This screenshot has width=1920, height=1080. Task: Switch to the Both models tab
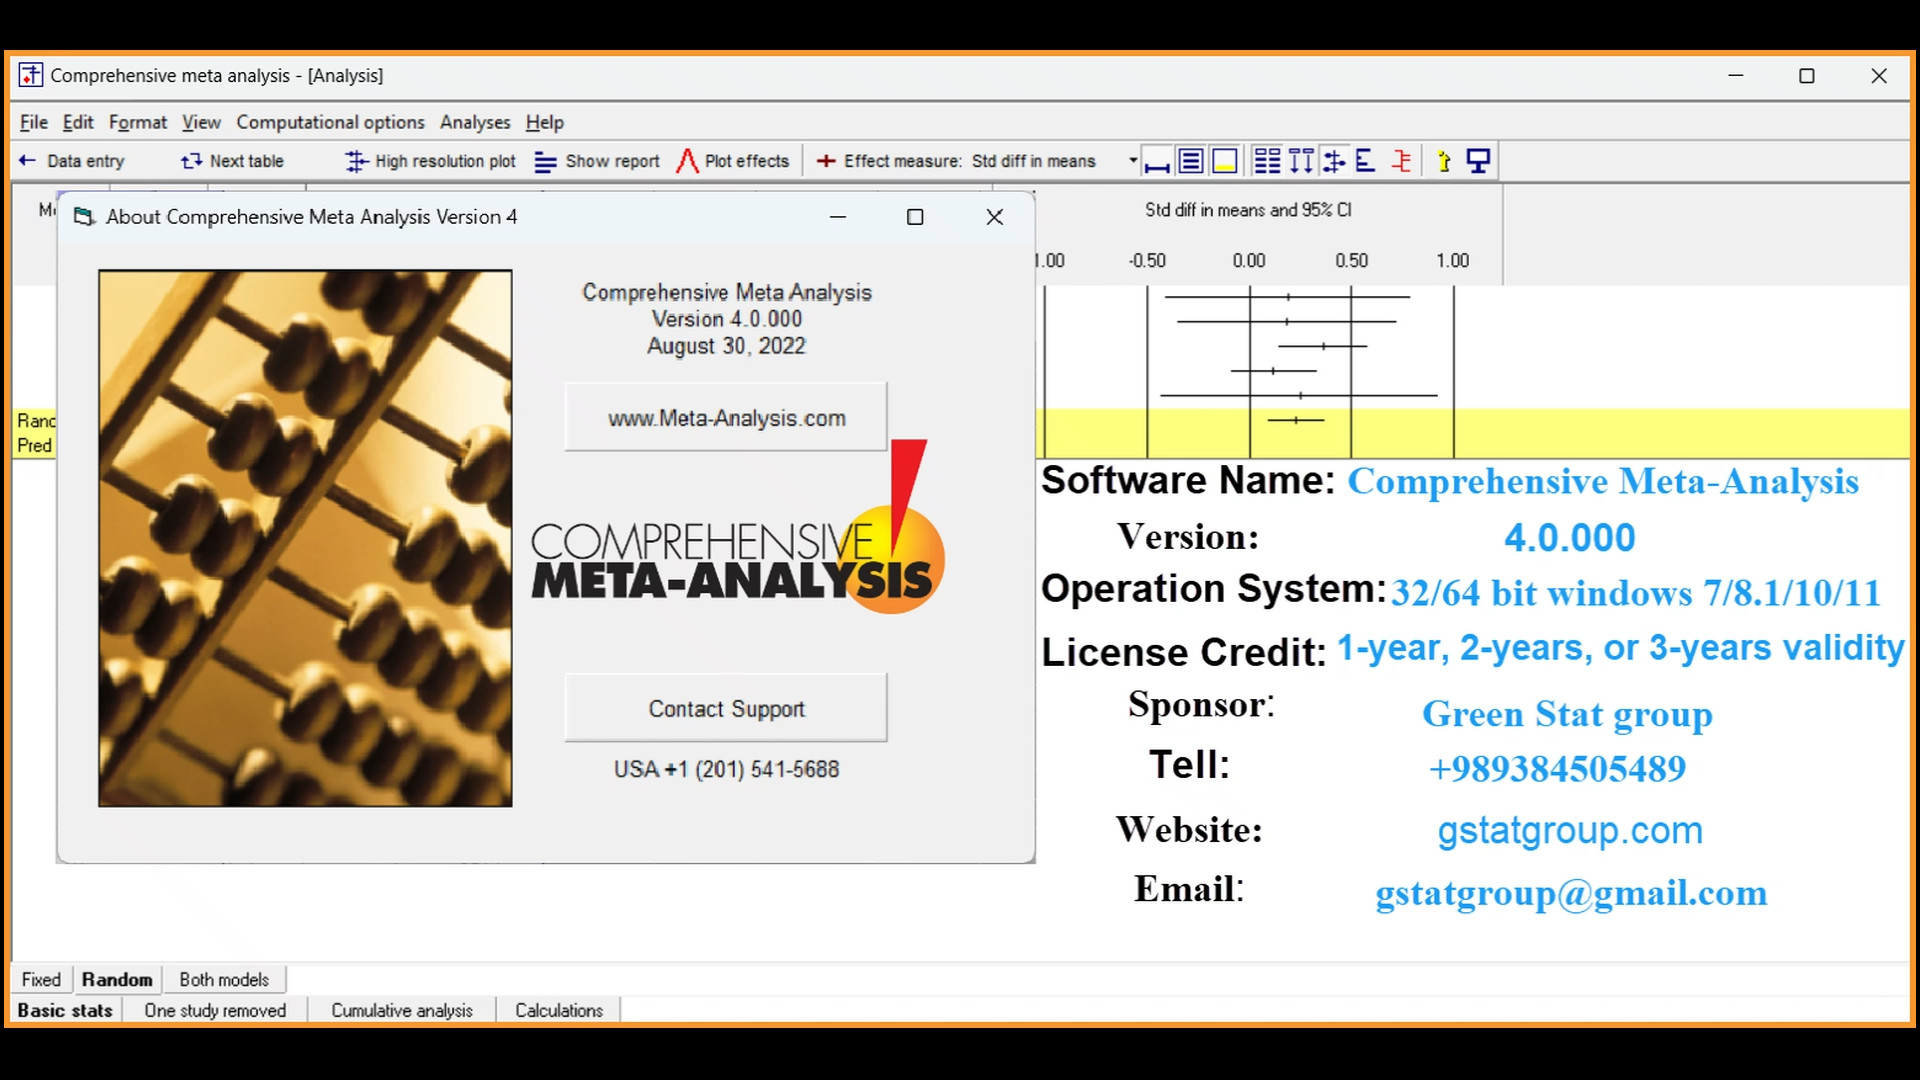point(224,980)
